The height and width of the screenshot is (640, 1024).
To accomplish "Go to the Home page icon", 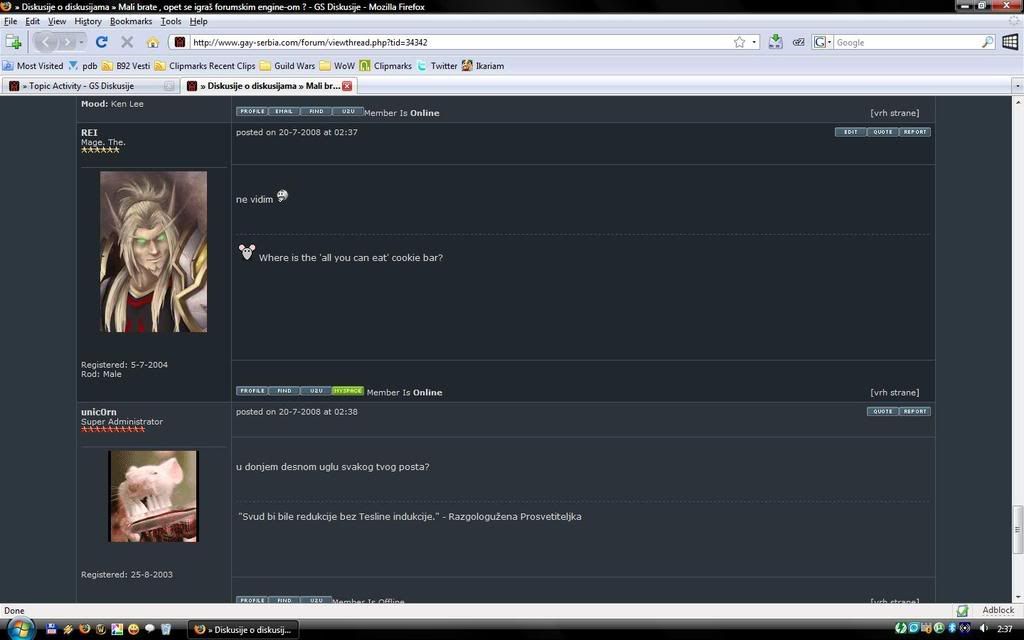I will pos(153,42).
